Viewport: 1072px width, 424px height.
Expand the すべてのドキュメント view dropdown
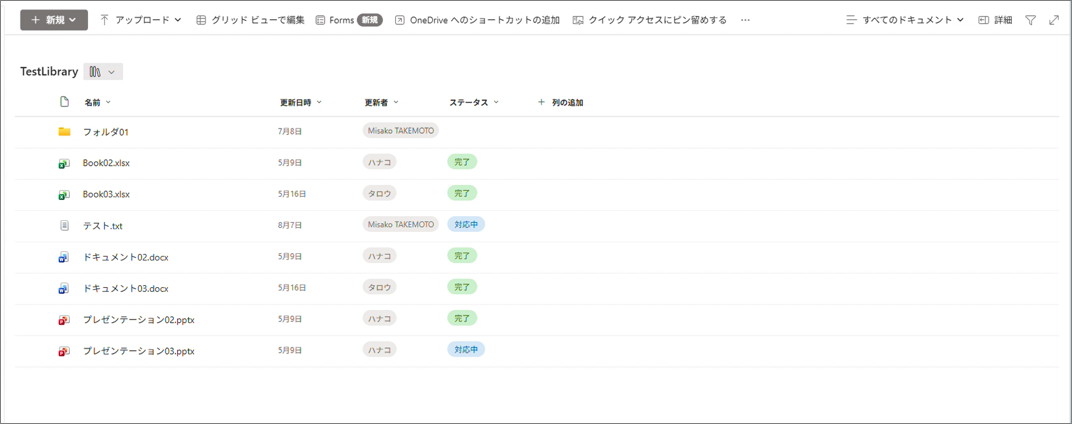pos(905,20)
